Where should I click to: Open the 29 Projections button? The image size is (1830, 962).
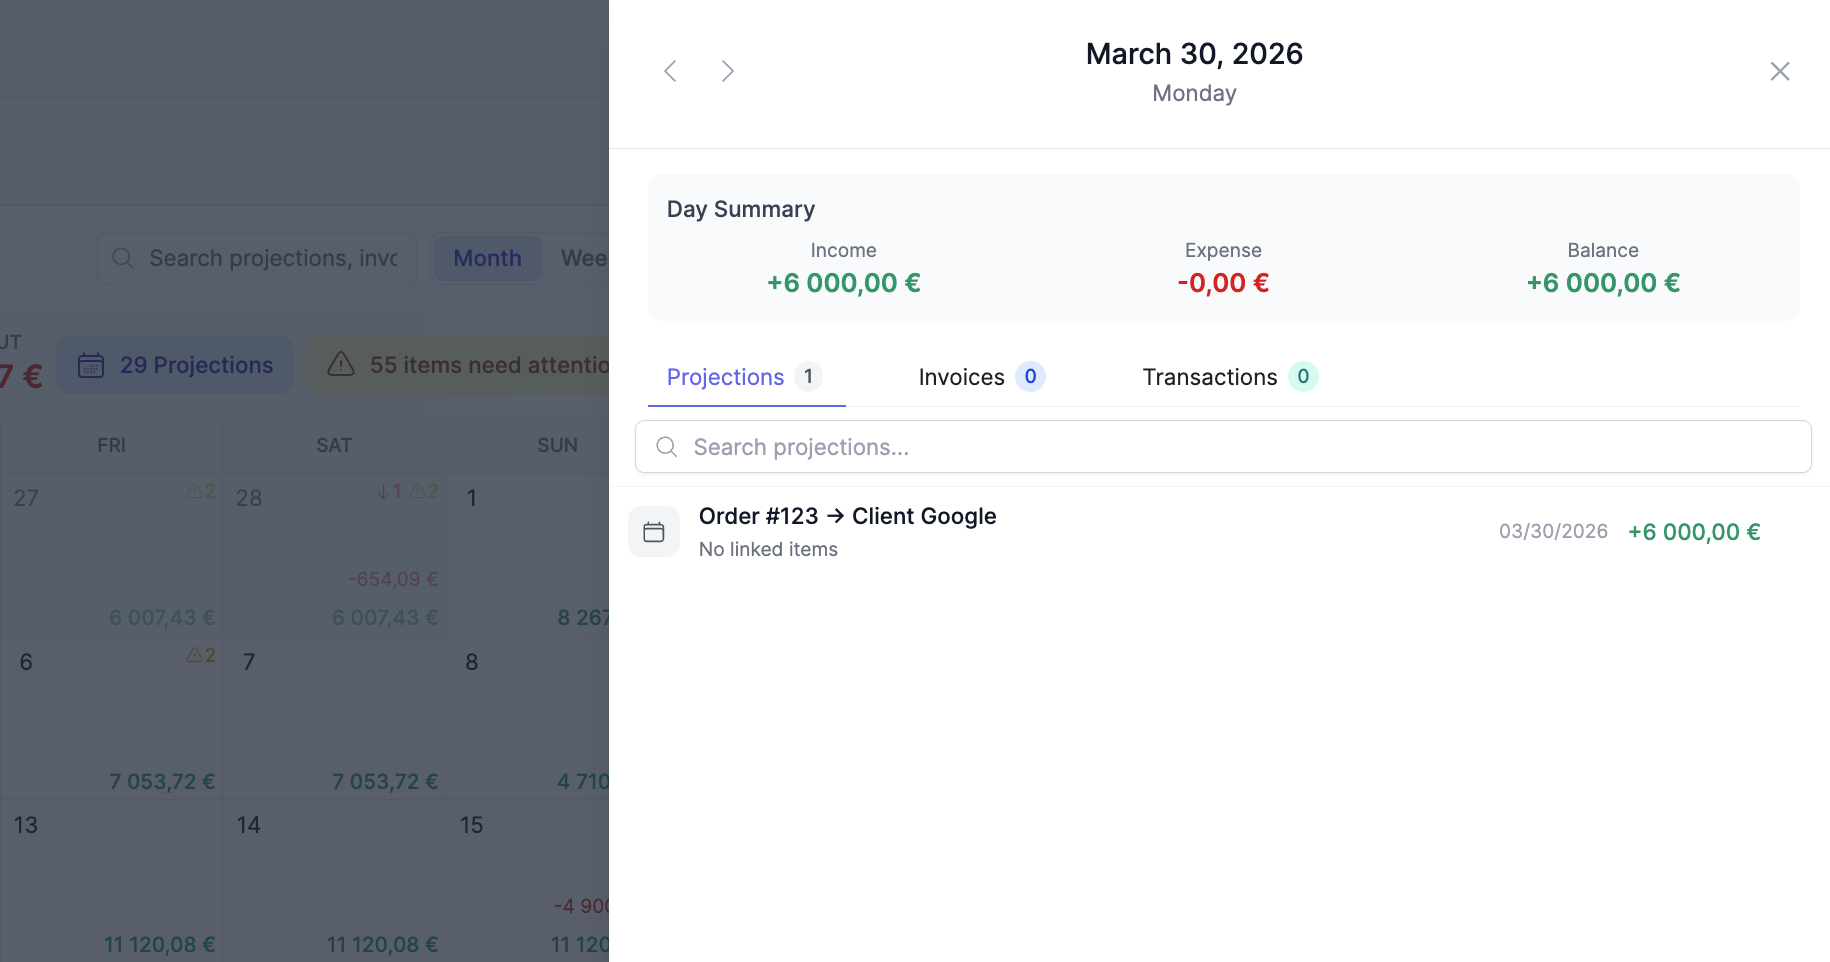[x=175, y=365]
